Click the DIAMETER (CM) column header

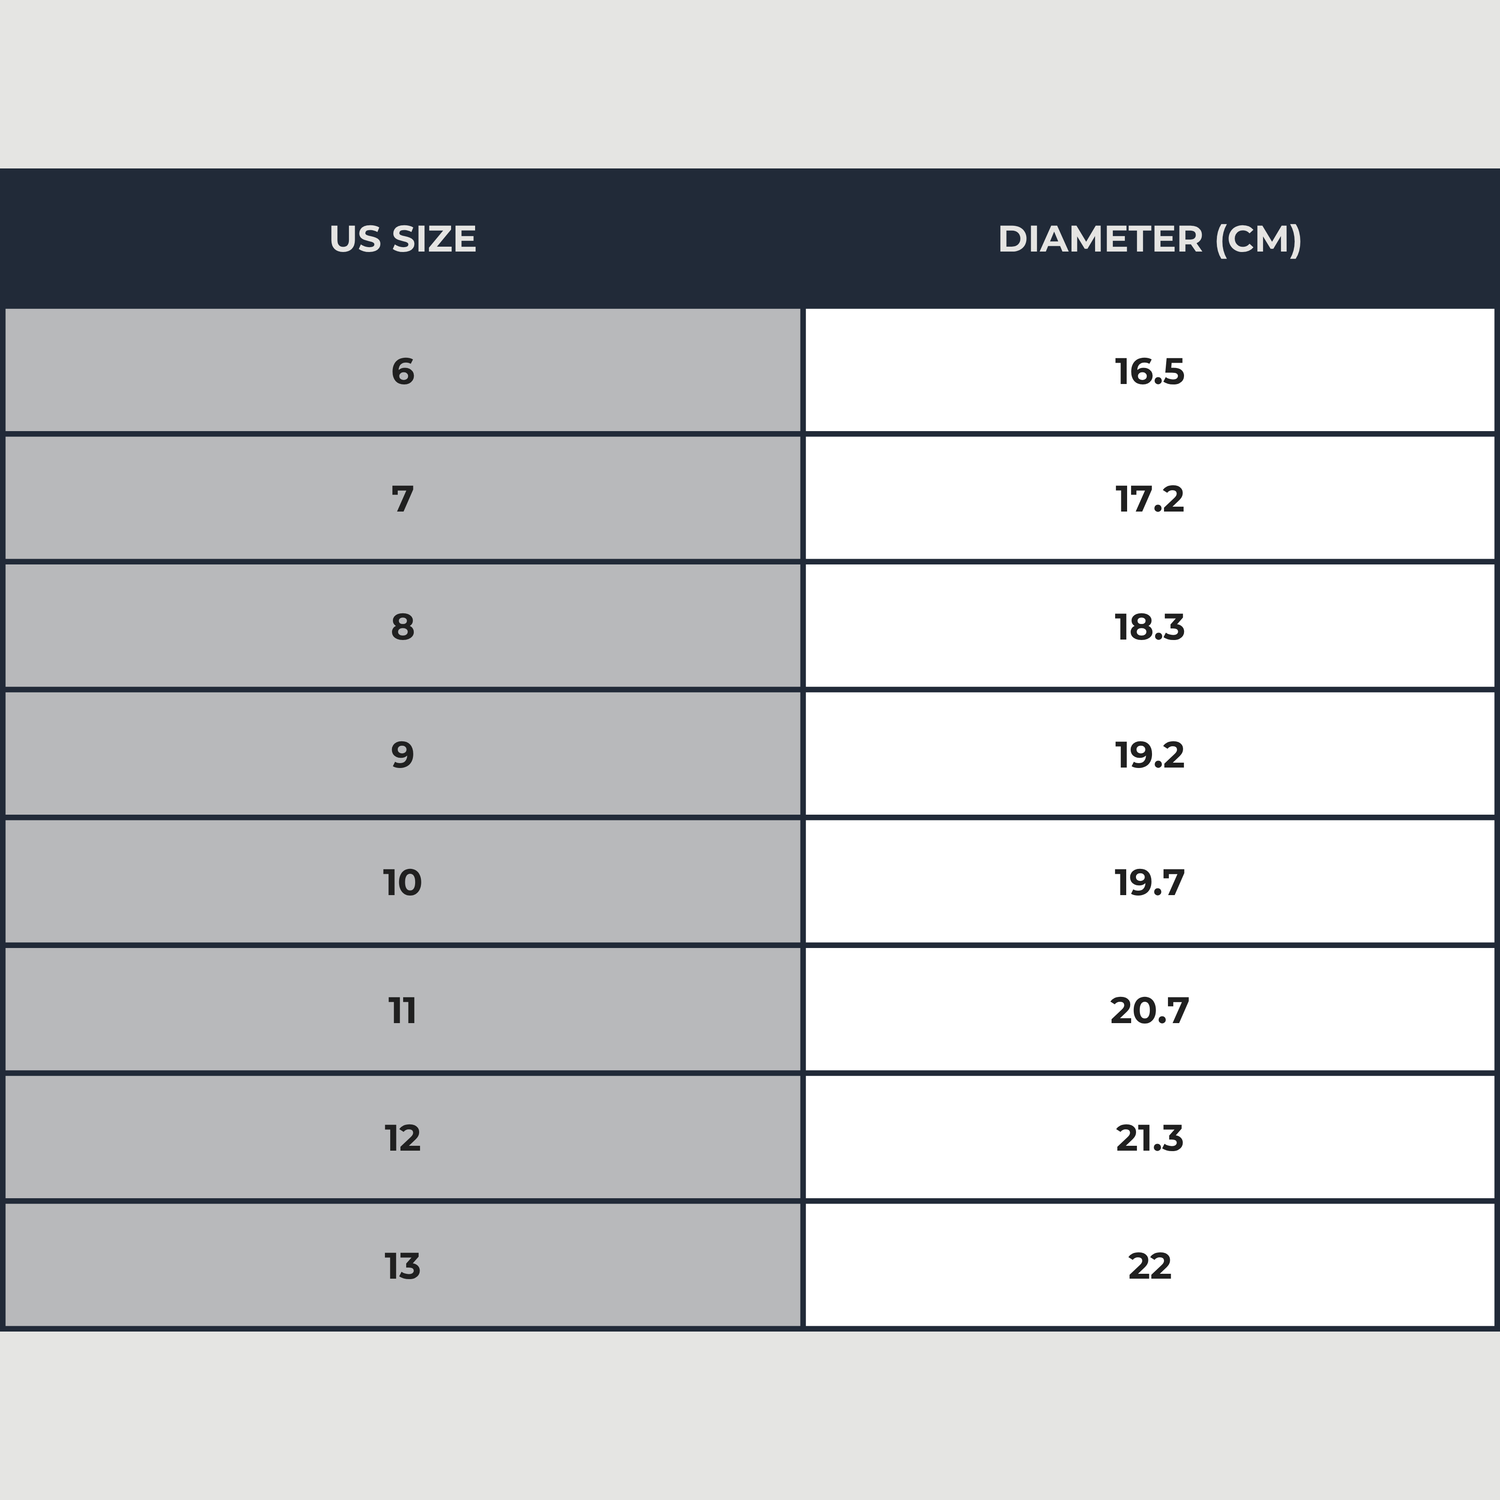point(1149,239)
